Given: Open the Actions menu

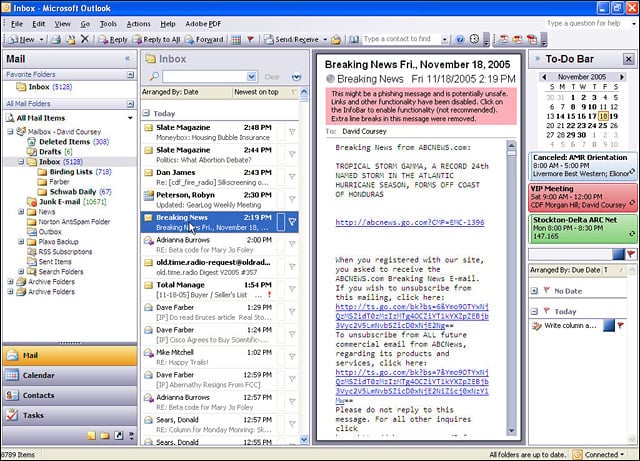Looking at the screenshot, I should pos(138,24).
